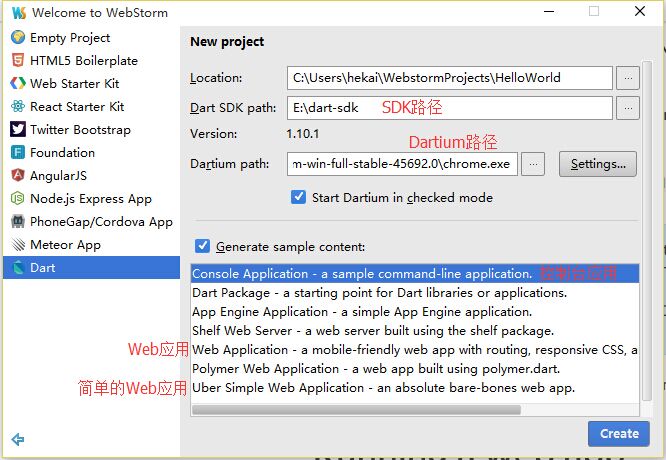Click the Empty Project globe icon
Screen dimensions: 666x460
click(18, 37)
